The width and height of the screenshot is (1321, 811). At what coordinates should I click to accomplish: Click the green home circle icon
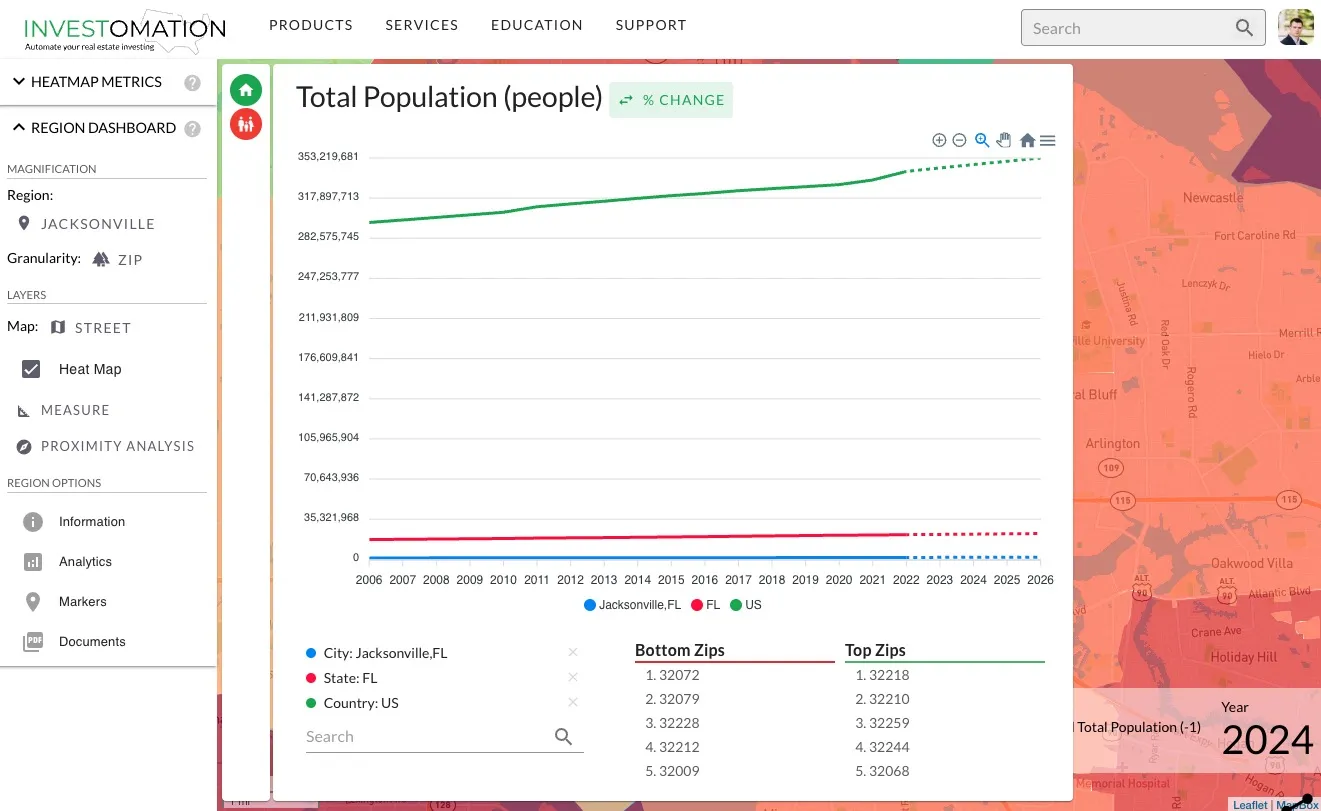[246, 89]
